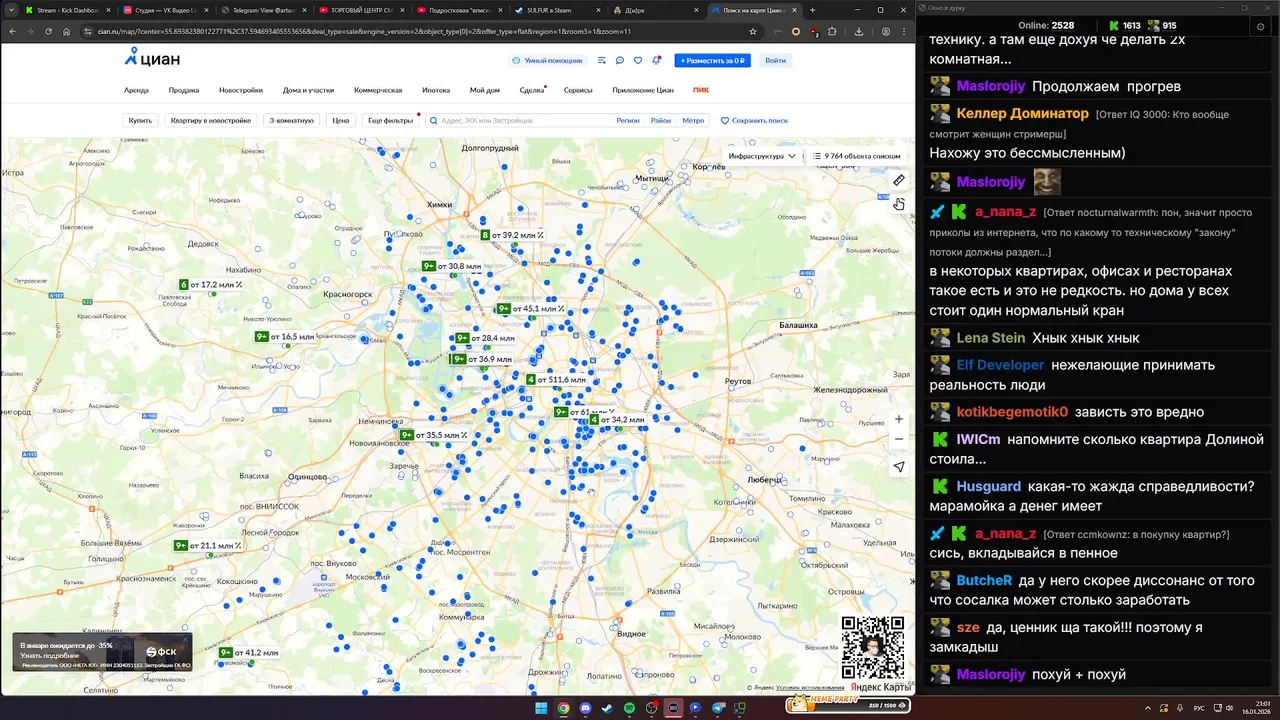Click username kotikbegemotik0 in chat
The width and height of the screenshot is (1280, 720).
pyautogui.click(x=1012, y=412)
